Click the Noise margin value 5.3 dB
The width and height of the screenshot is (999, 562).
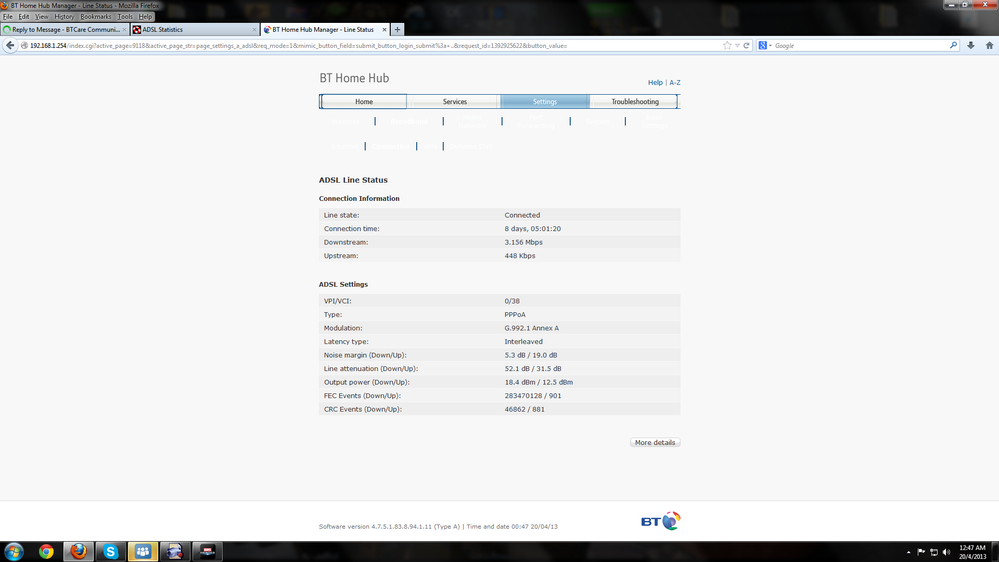531,356
